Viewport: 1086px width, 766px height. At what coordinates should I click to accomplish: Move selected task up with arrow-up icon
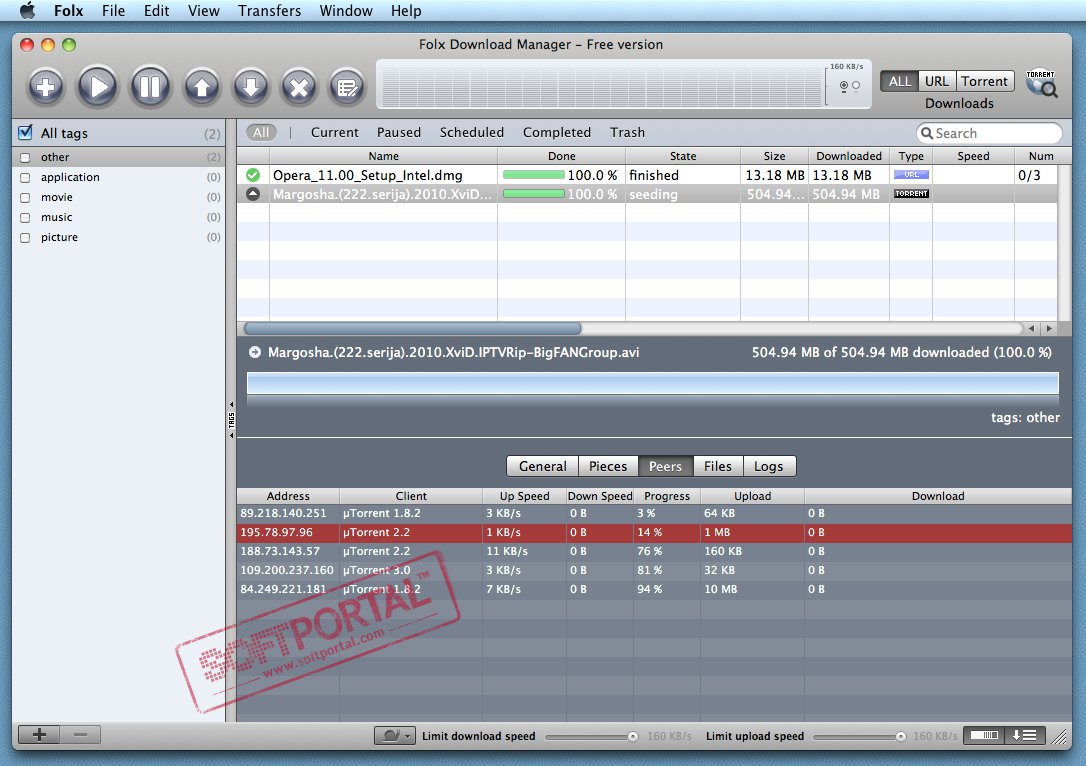(x=202, y=87)
